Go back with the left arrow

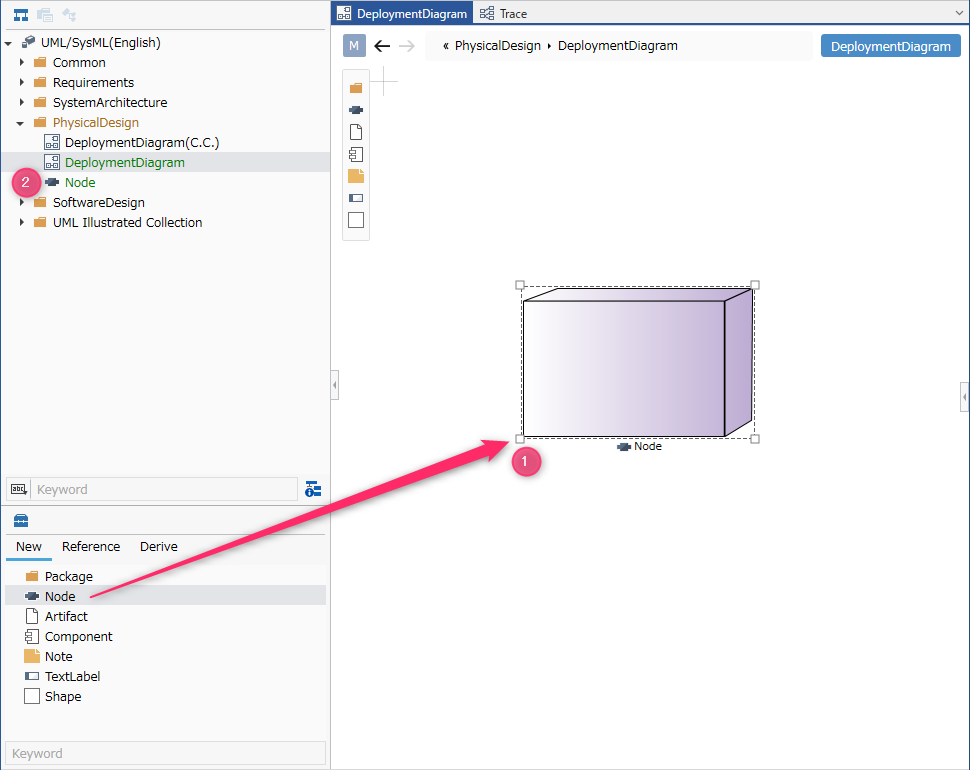pos(382,46)
